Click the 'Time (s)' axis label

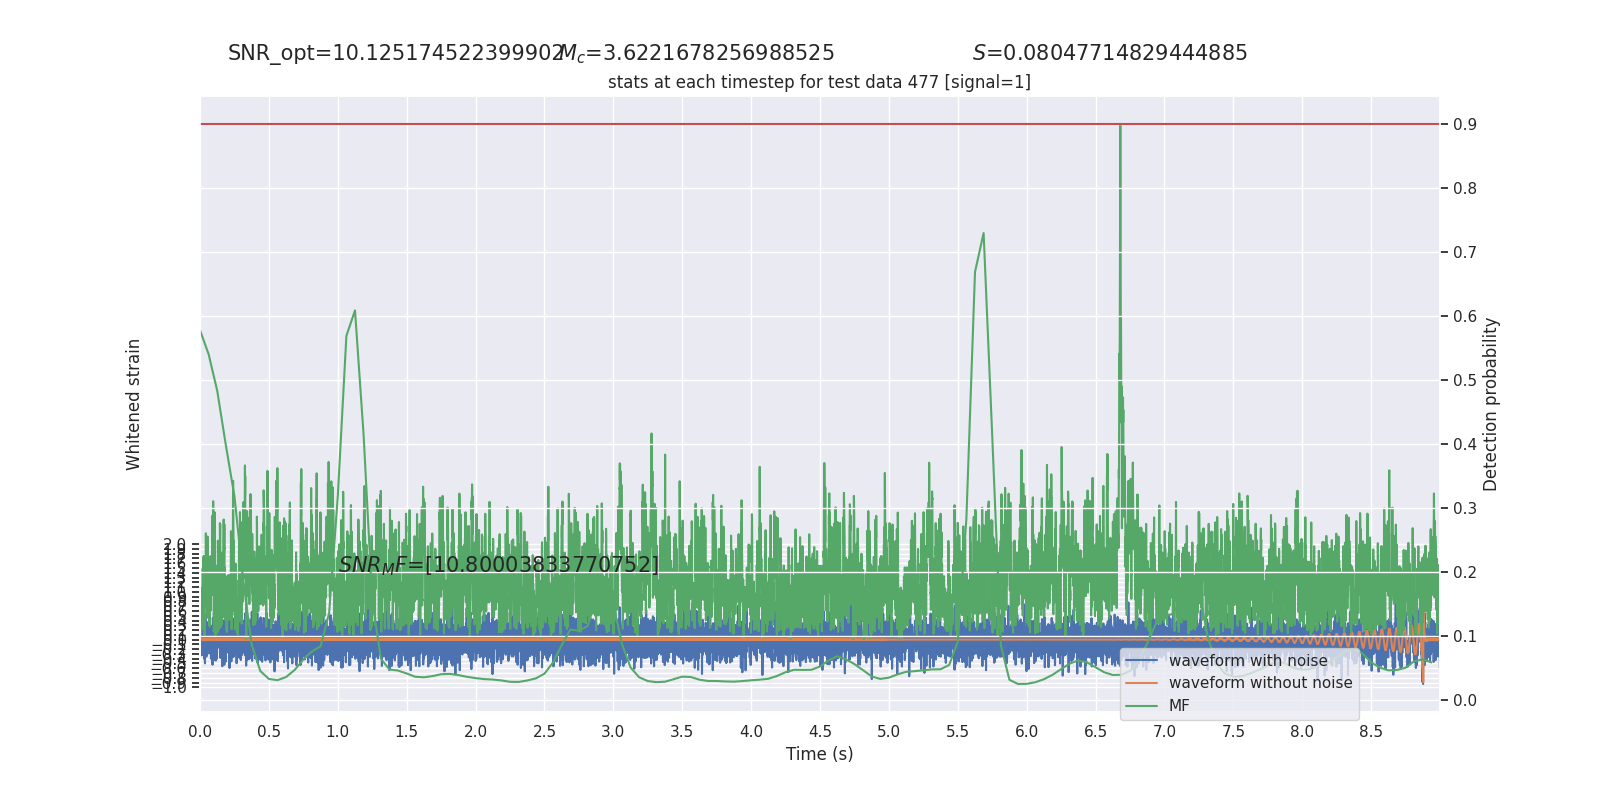pyautogui.click(x=819, y=754)
